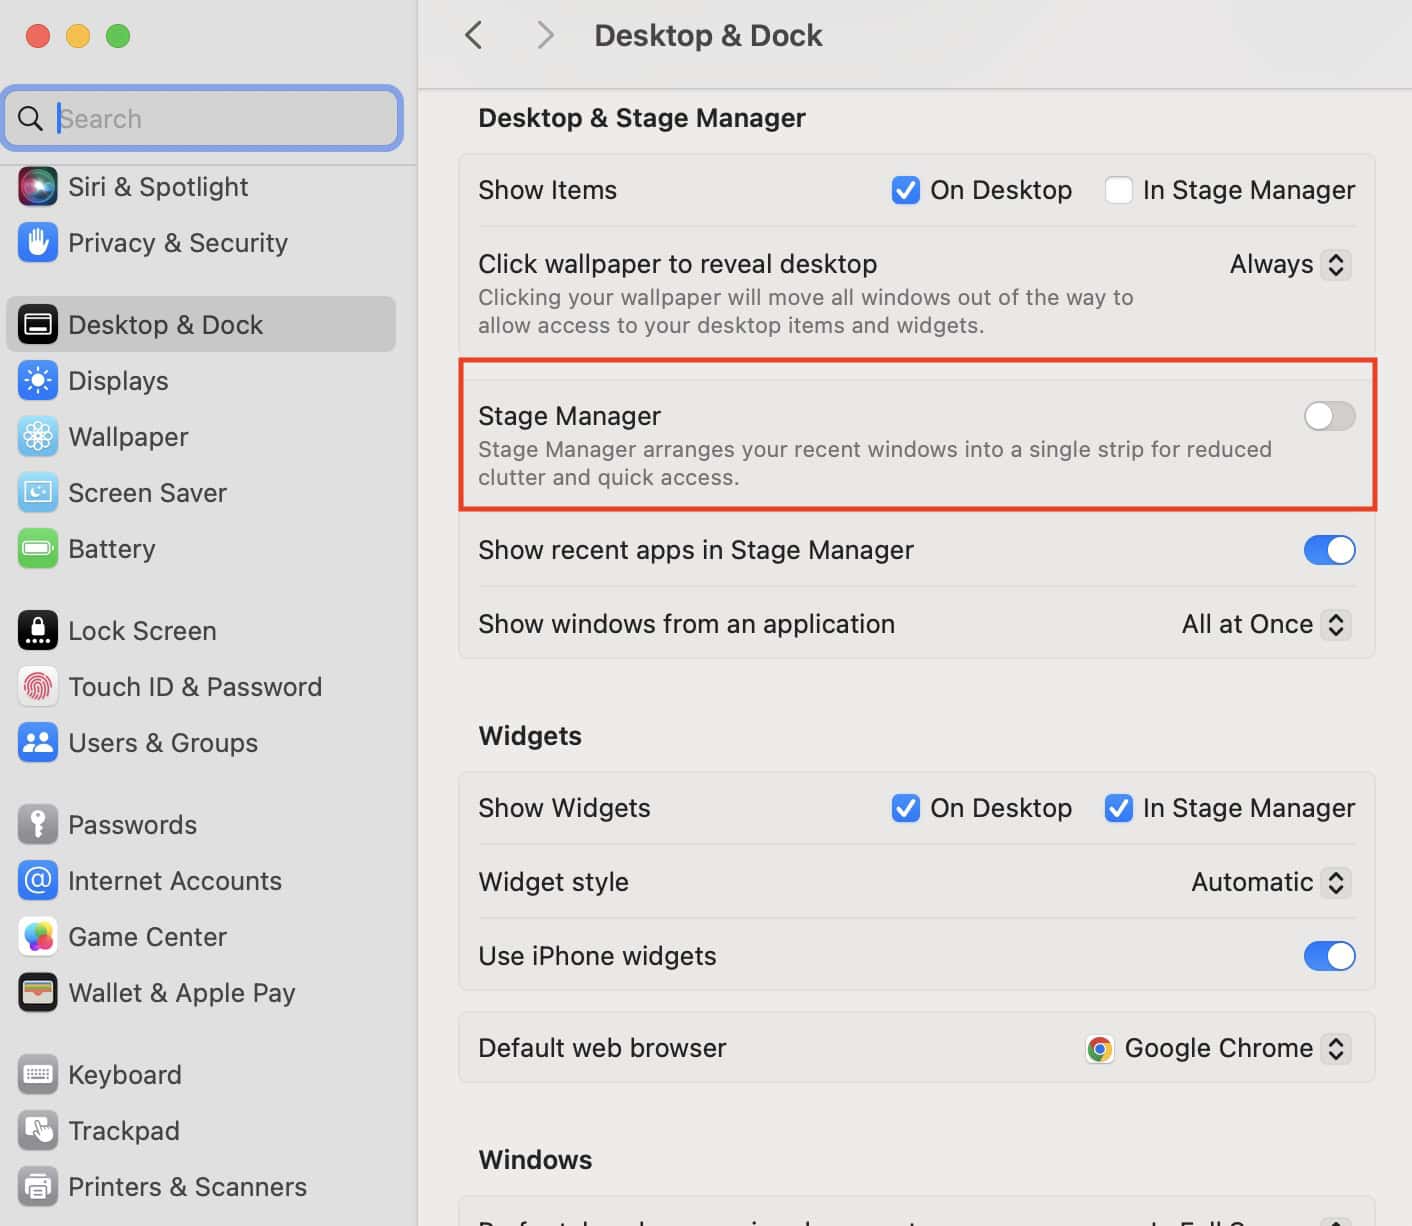The image size is (1412, 1226).
Task: Change Click wallpaper to reveal desktop option
Action: pos(1290,264)
